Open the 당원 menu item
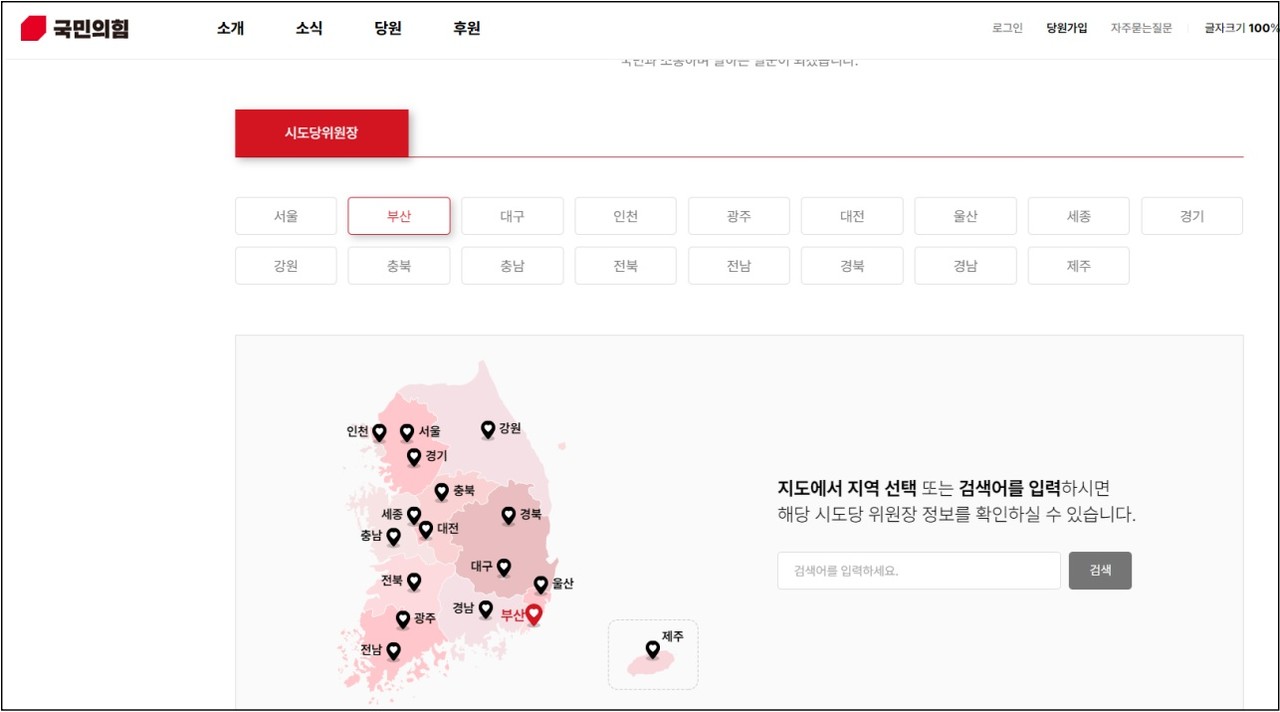The height and width of the screenshot is (712, 1280). tap(386, 28)
